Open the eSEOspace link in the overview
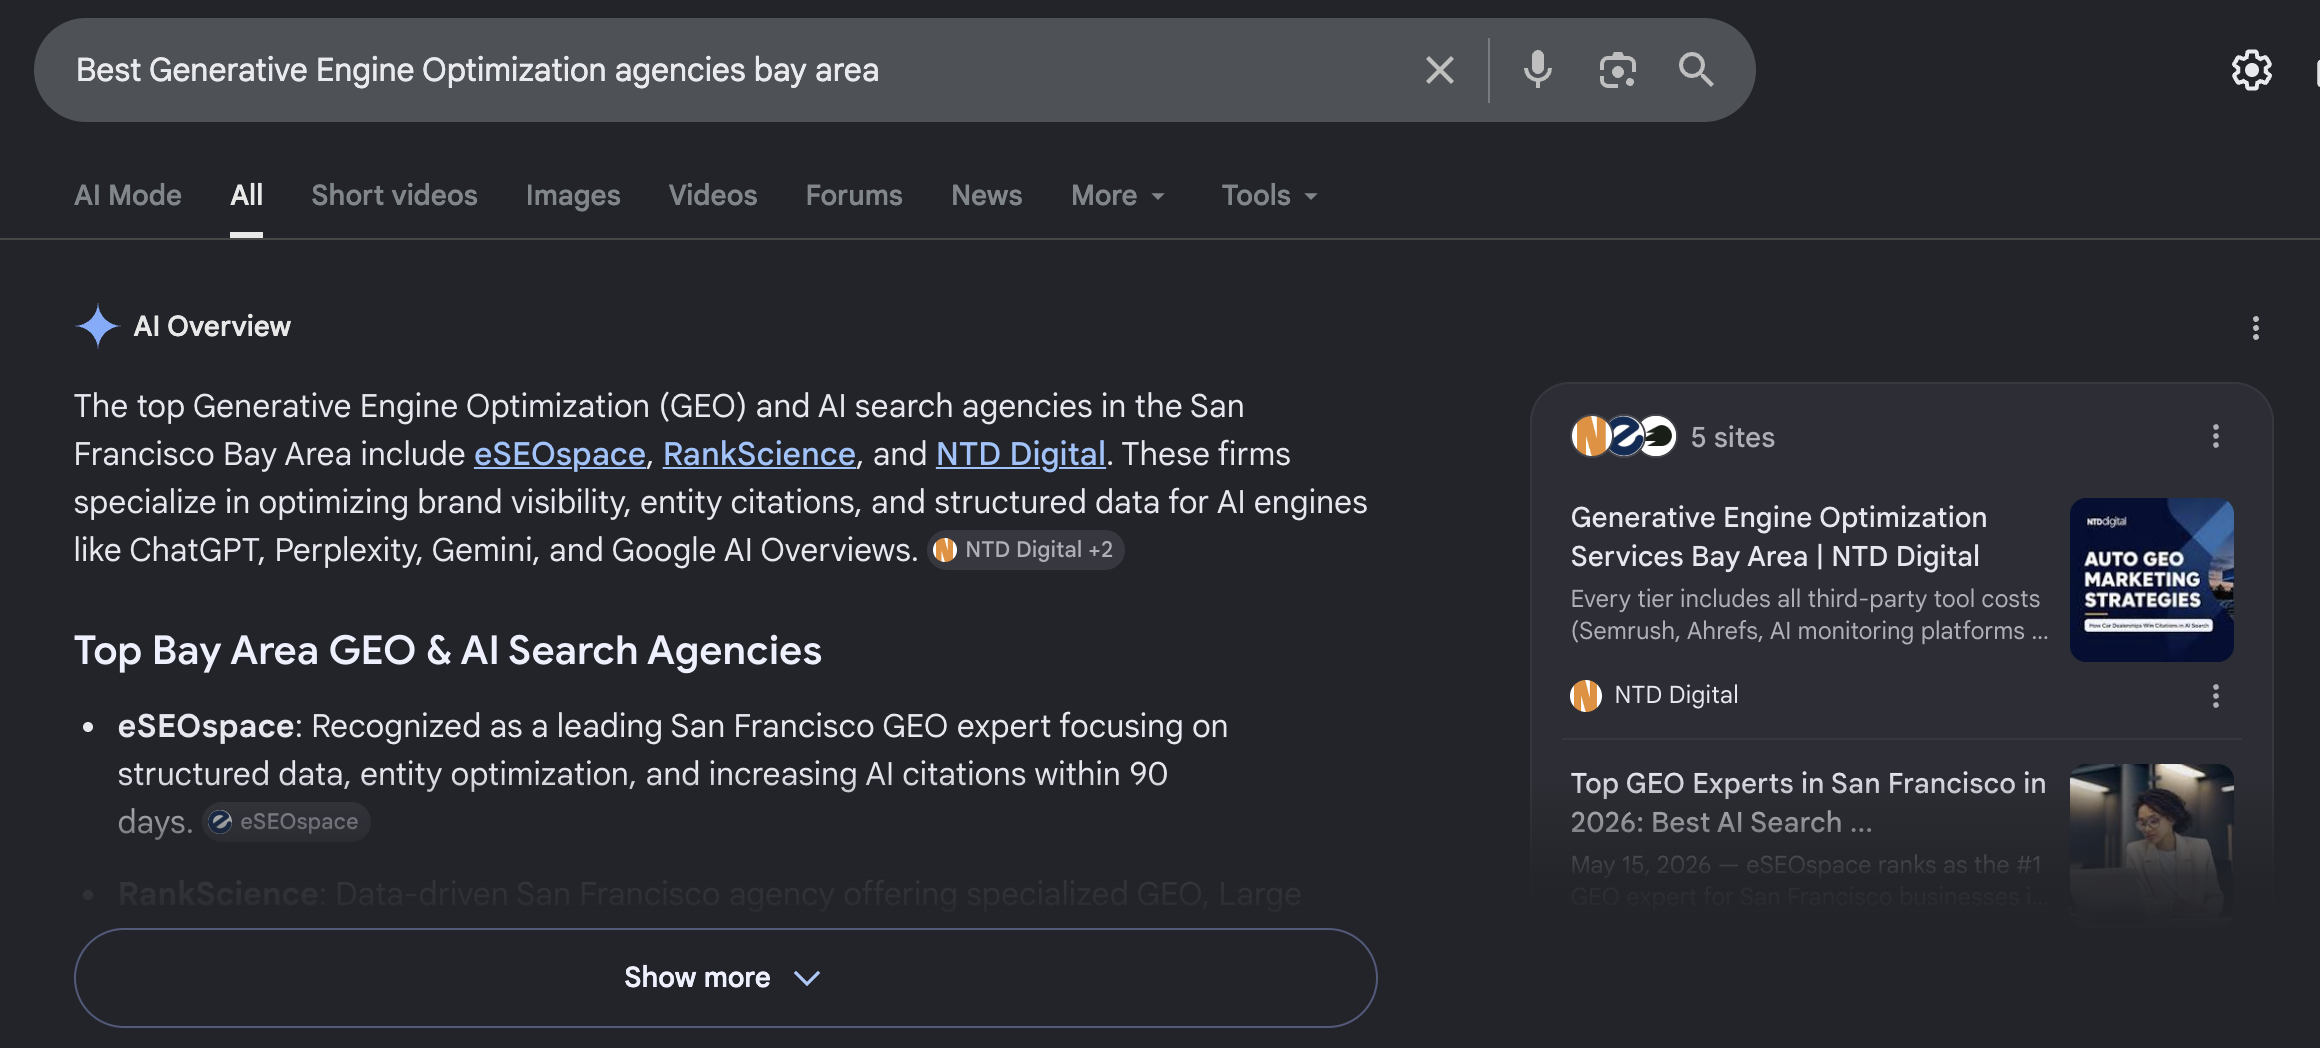The width and height of the screenshot is (2320, 1048). (559, 454)
